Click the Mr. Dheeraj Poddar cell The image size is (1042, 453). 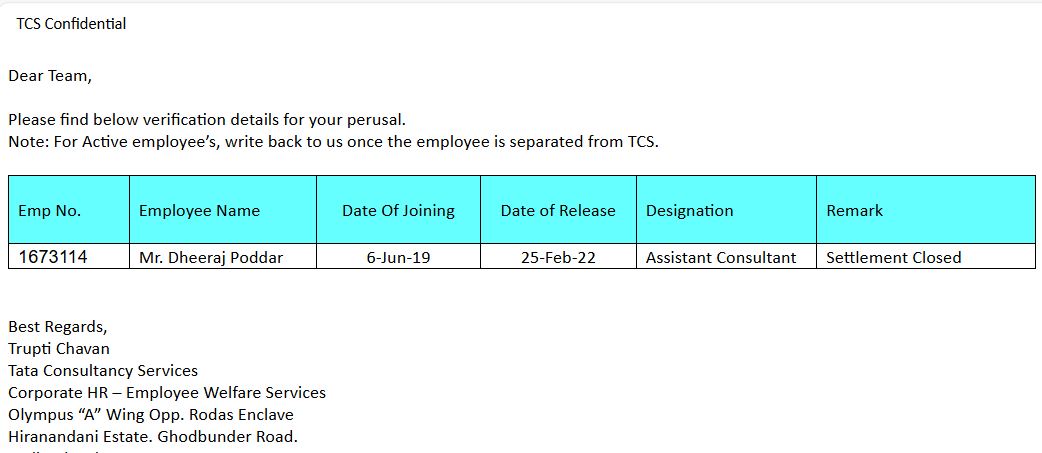coord(211,257)
